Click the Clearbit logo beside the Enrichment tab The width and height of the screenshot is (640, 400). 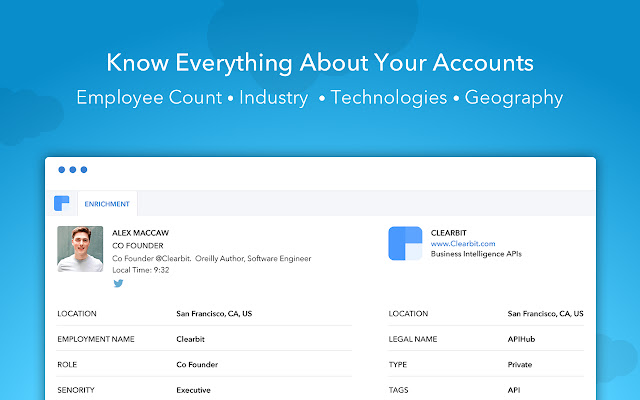coord(62,203)
